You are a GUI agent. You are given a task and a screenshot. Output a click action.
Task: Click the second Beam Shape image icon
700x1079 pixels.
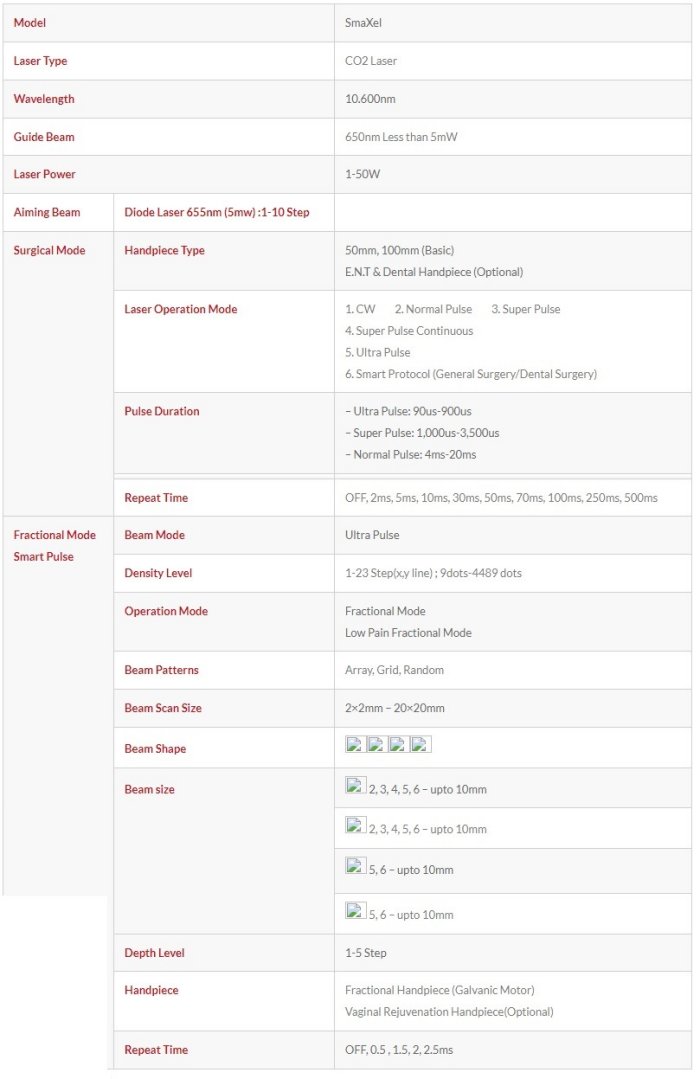[x=377, y=745]
